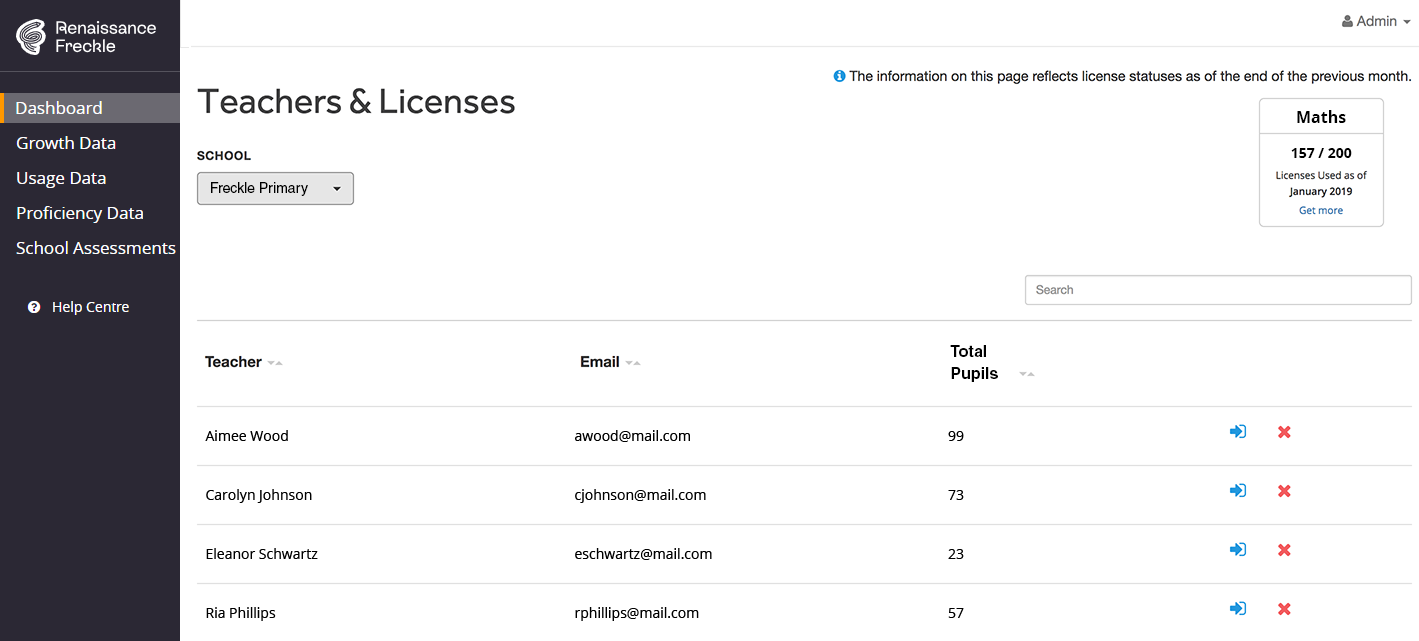Click the login icon for Ria Phillips

1238,609
